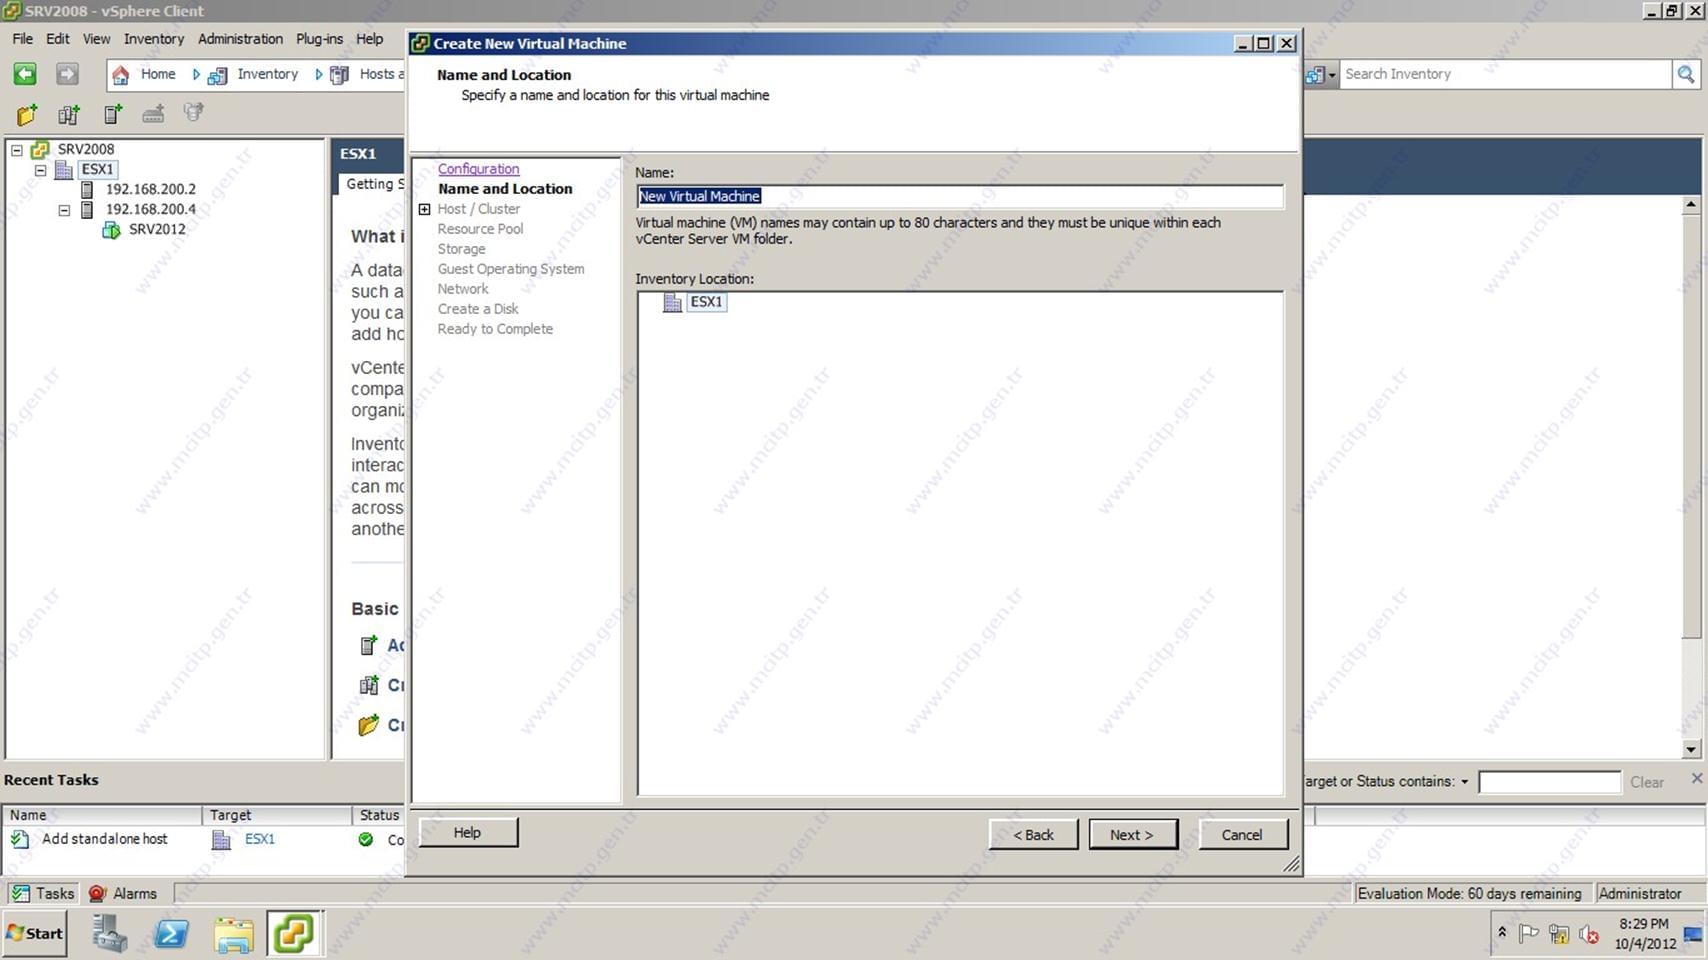Click the green Back navigation arrow
This screenshot has width=1708, height=960.
pyautogui.click(x=25, y=74)
